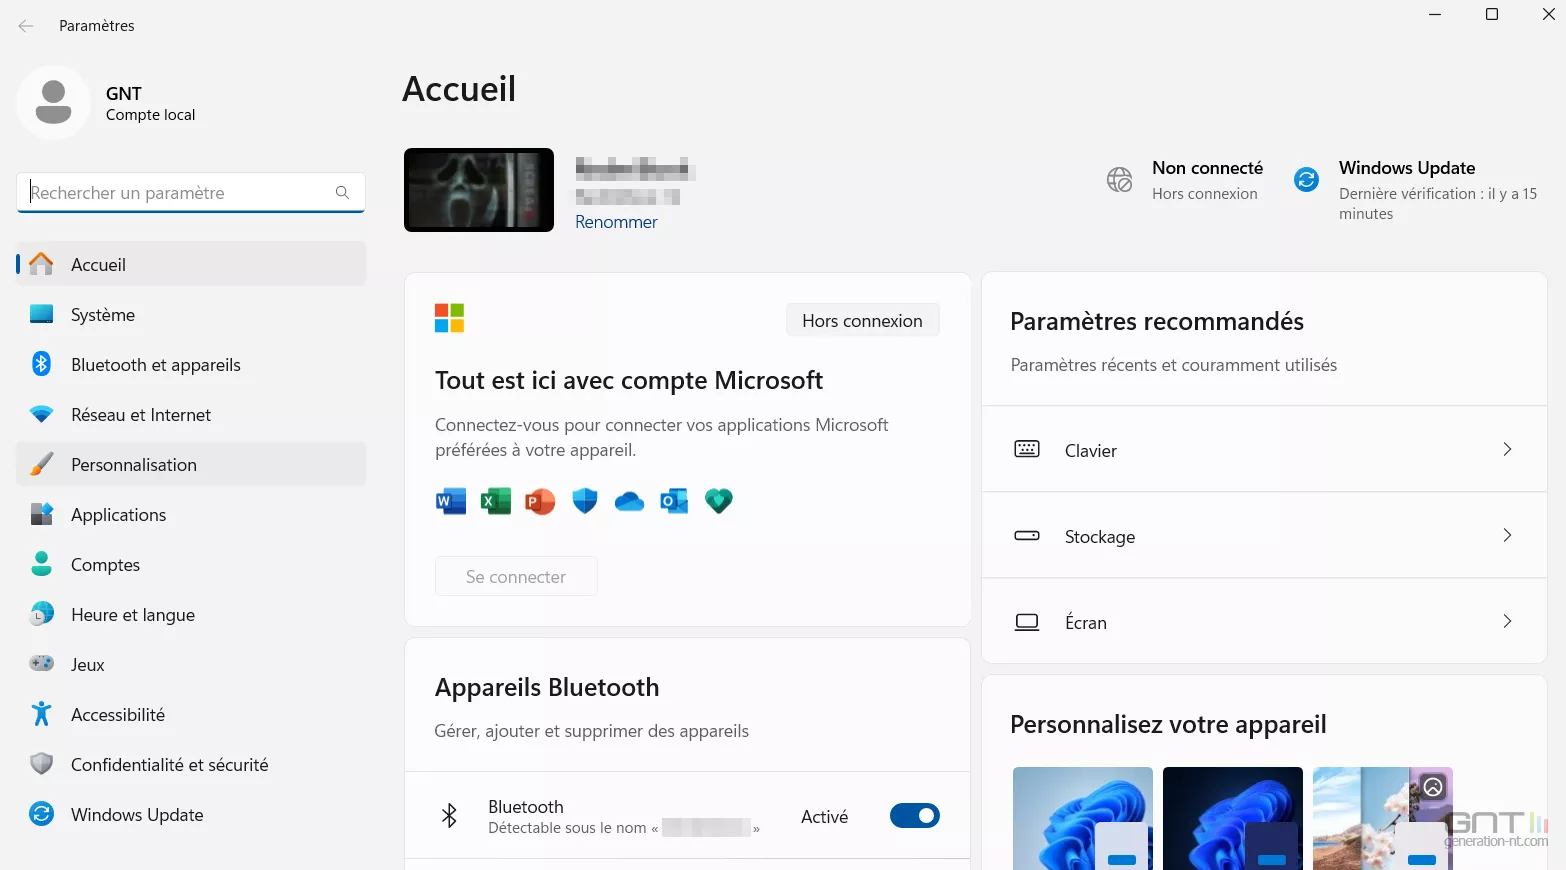Screen dimensions: 1566x870
Task: Click the Applications sidebar icon
Action: coord(41,514)
